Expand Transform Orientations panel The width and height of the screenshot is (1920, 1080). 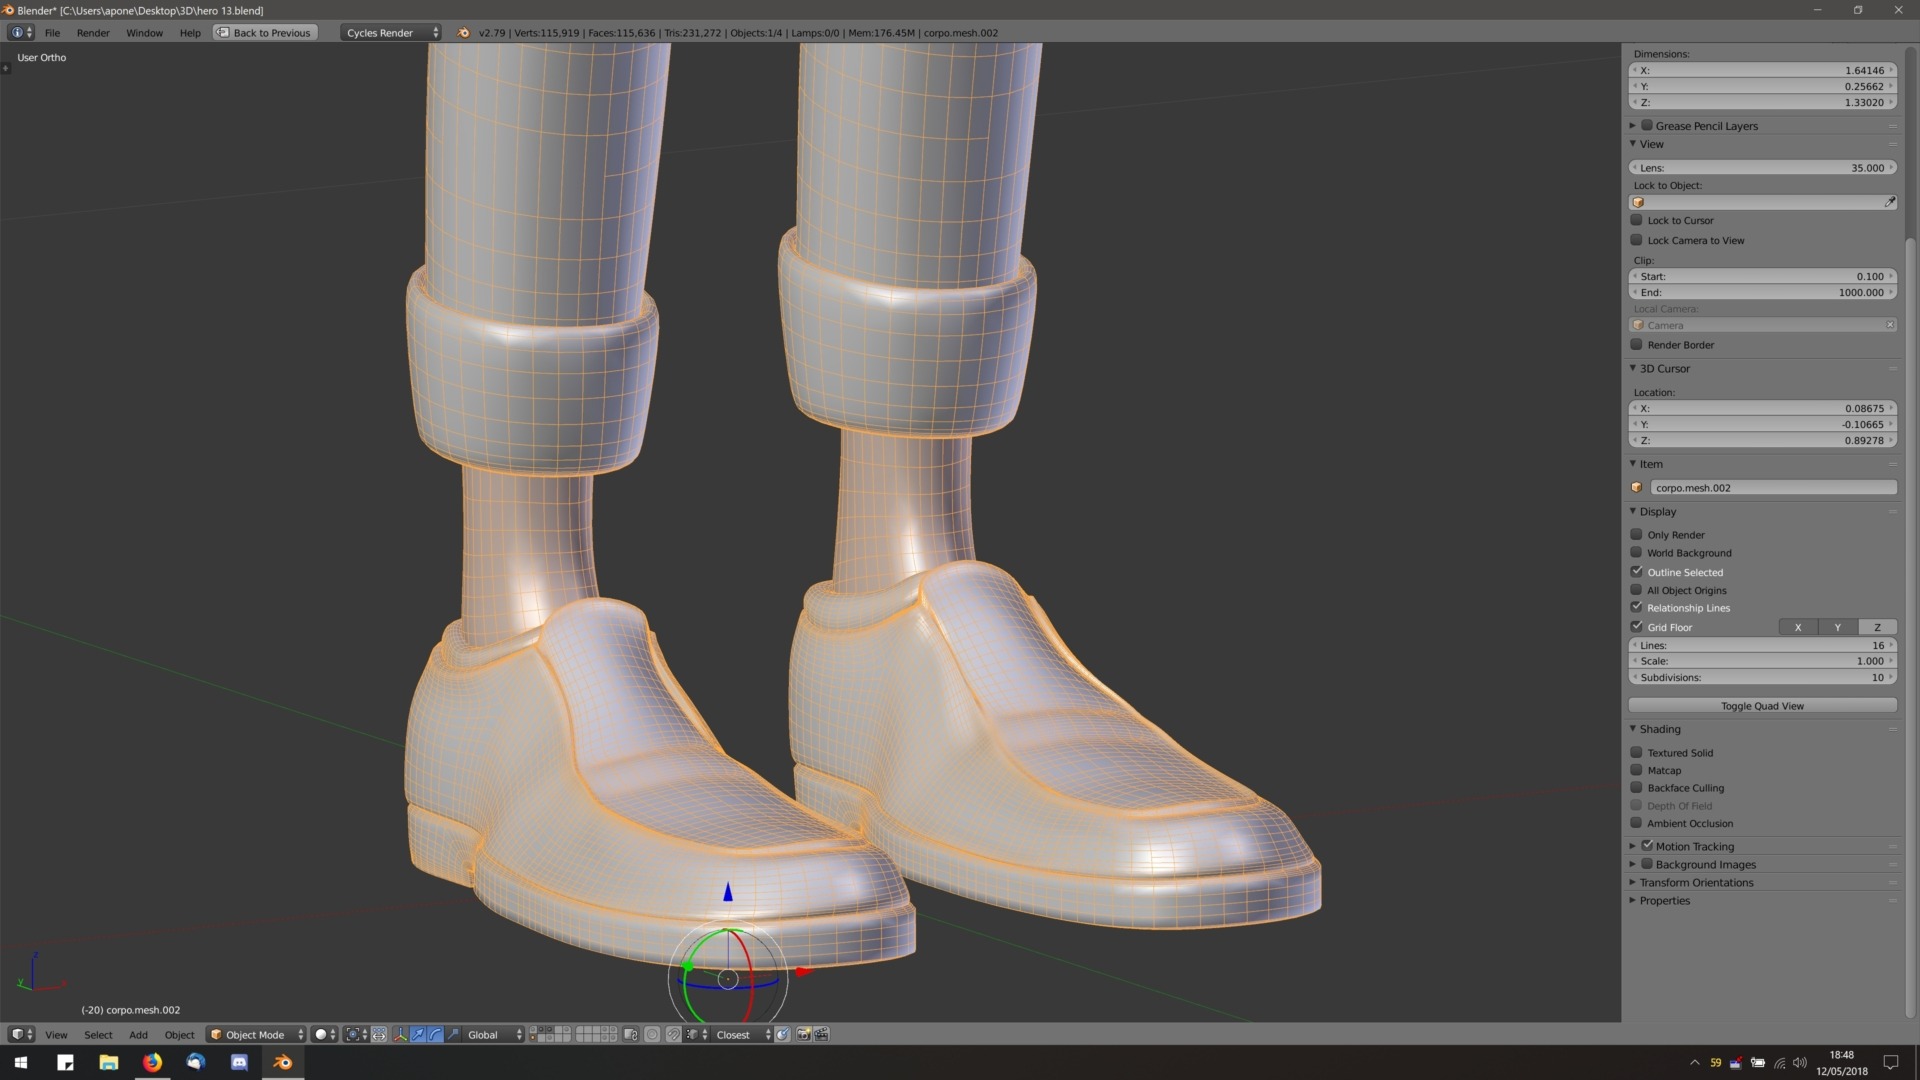click(x=1633, y=882)
